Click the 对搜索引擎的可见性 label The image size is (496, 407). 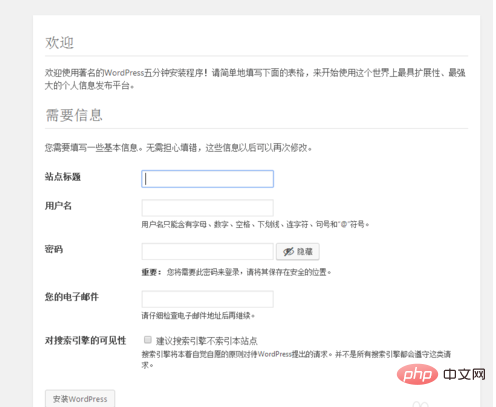[85, 340]
